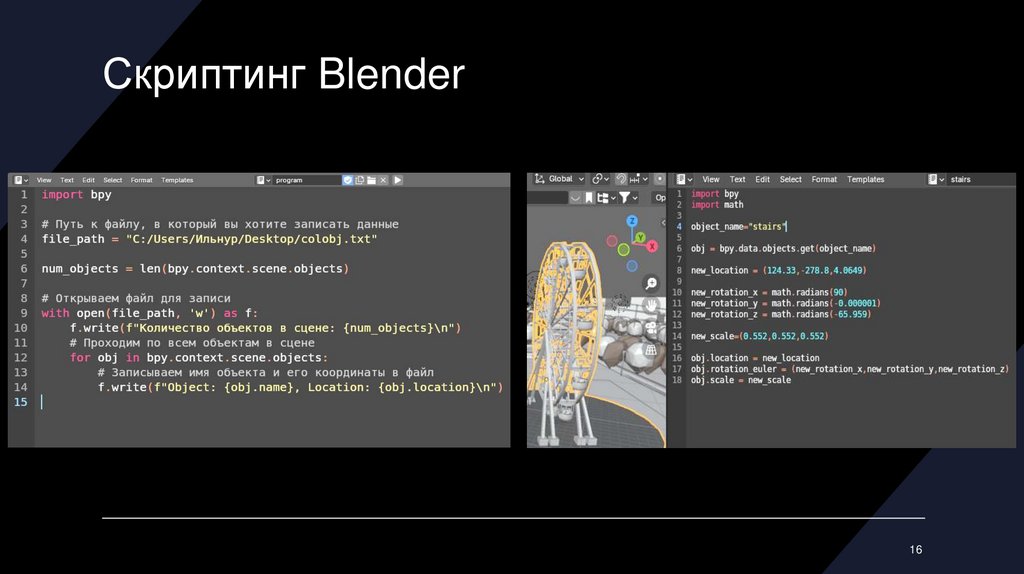The width and height of the screenshot is (1024, 574).
Task: Open display mode dropdown beside bookmark
Action: pos(606,197)
